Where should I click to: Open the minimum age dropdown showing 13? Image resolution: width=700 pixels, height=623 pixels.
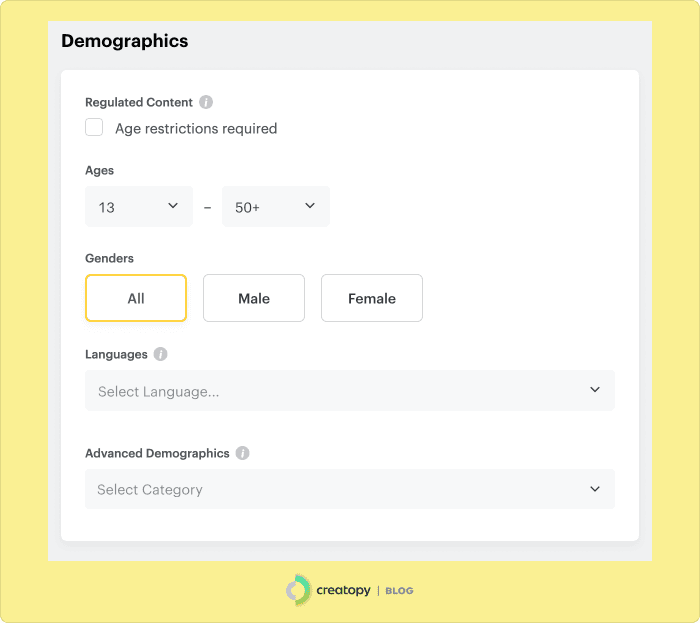click(x=138, y=207)
